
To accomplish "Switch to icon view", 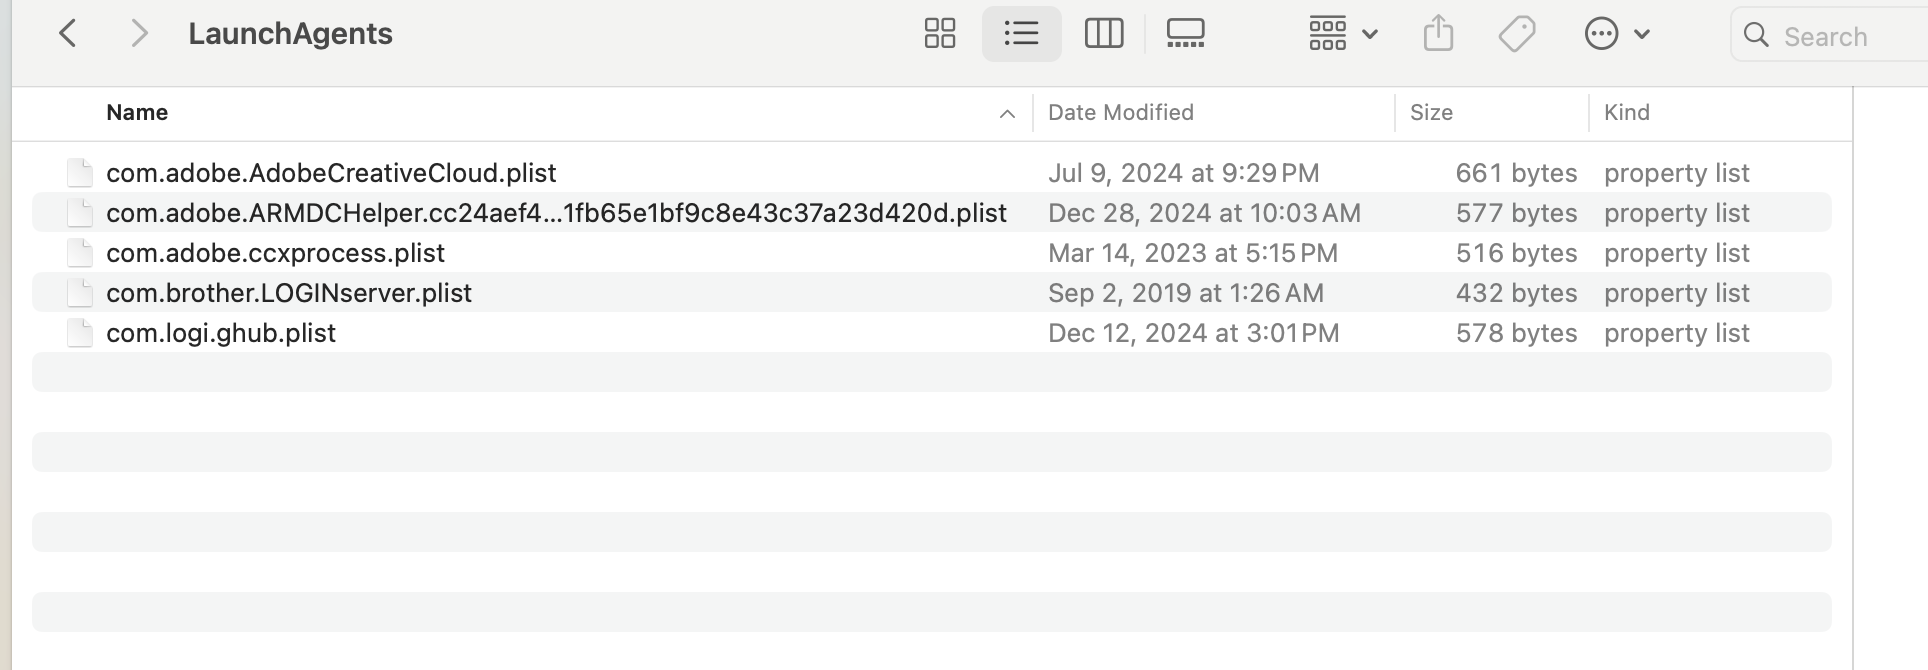I will point(940,34).
